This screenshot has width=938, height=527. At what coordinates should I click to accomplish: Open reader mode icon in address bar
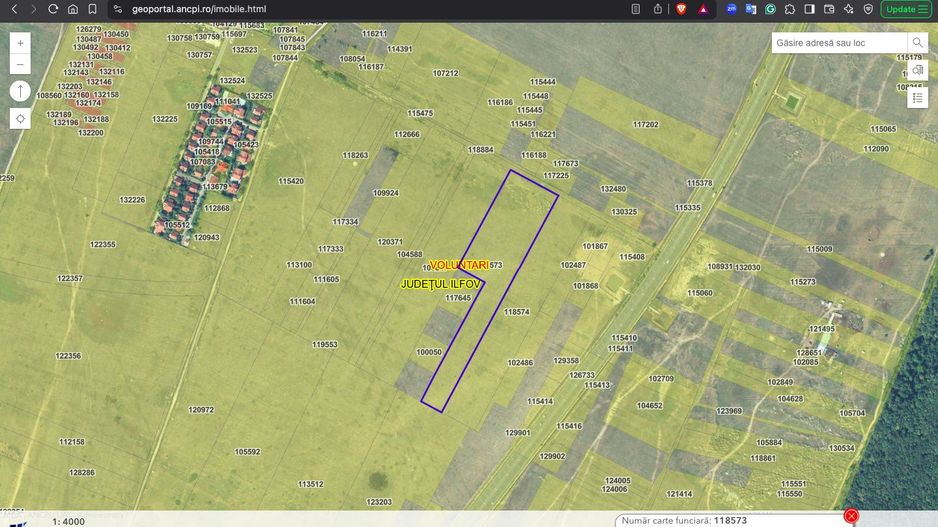coord(636,9)
